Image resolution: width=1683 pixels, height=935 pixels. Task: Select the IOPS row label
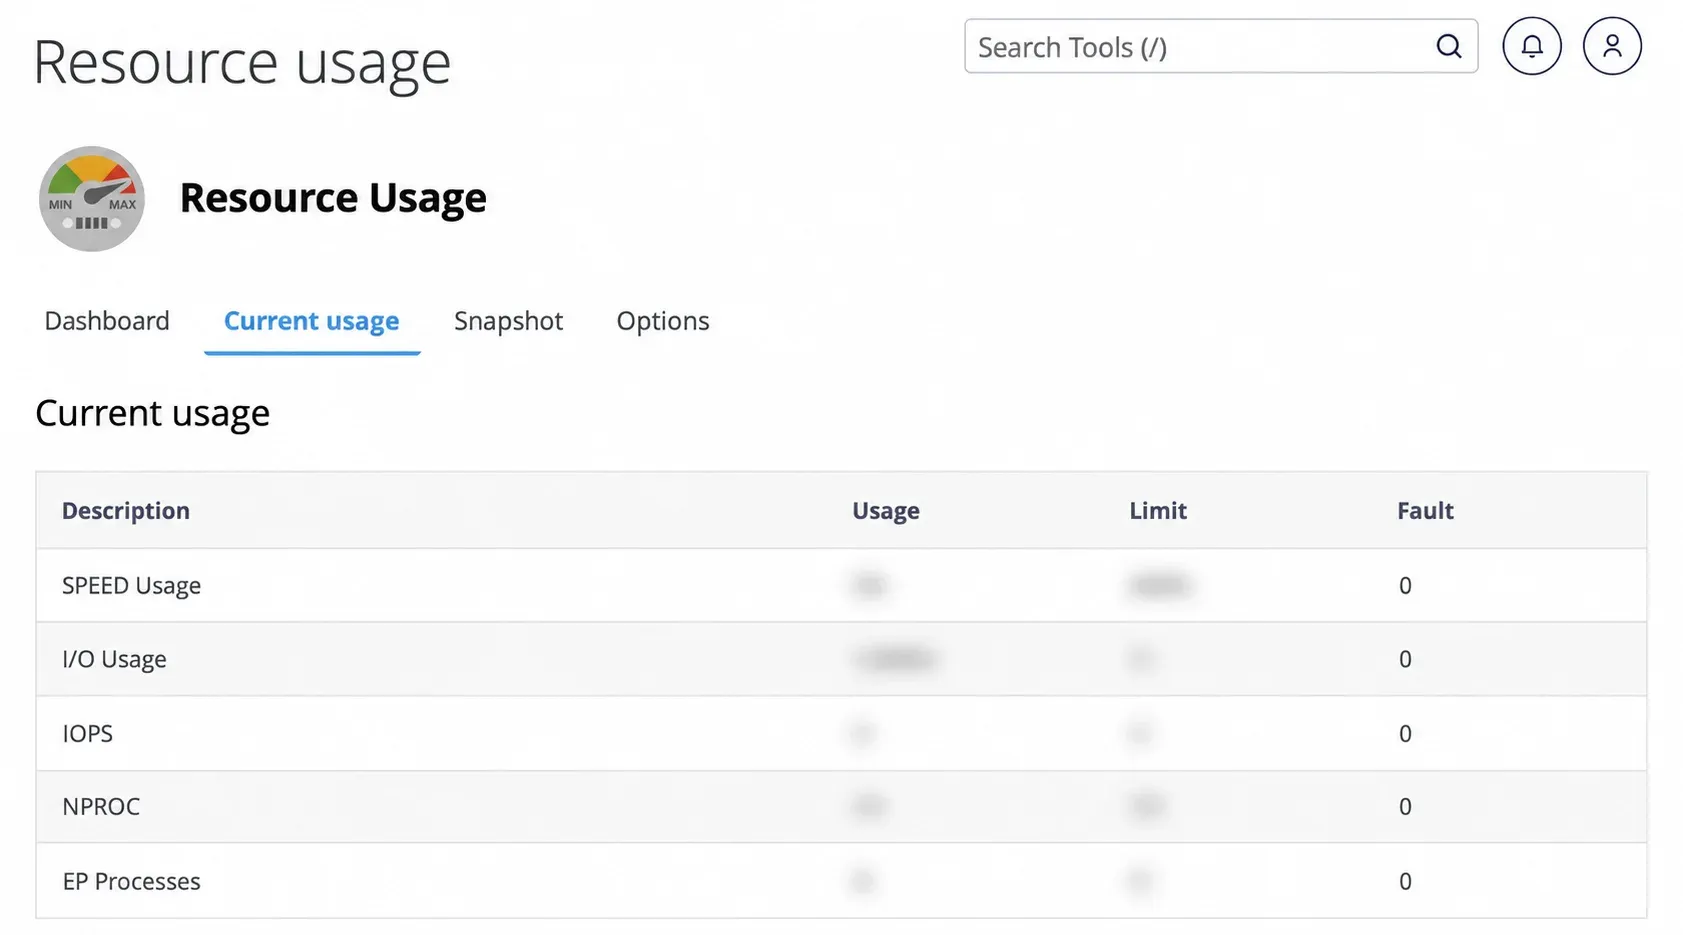click(87, 734)
